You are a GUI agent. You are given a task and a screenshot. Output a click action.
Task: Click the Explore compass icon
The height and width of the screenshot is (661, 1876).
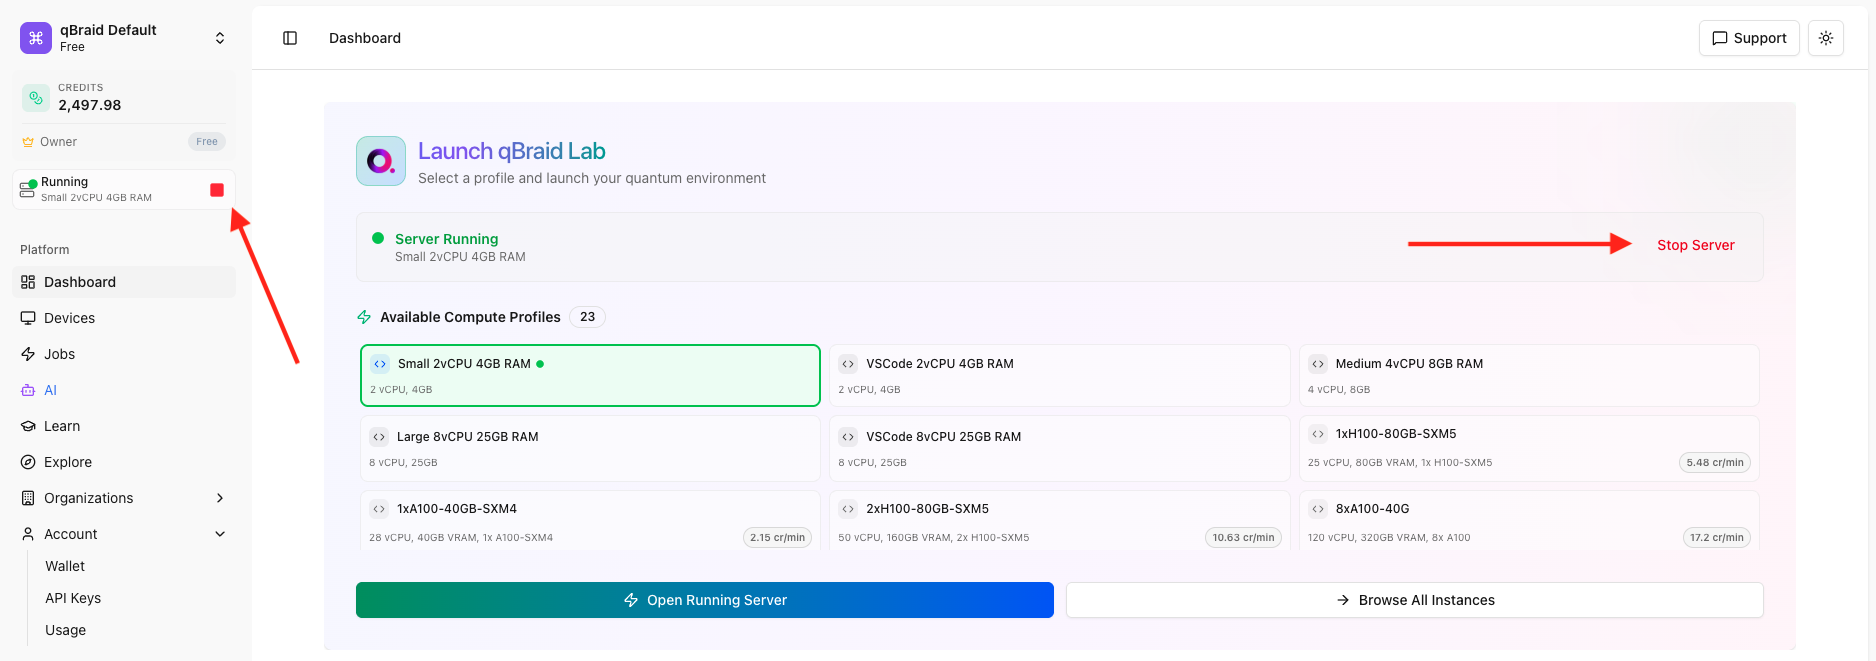(28, 462)
